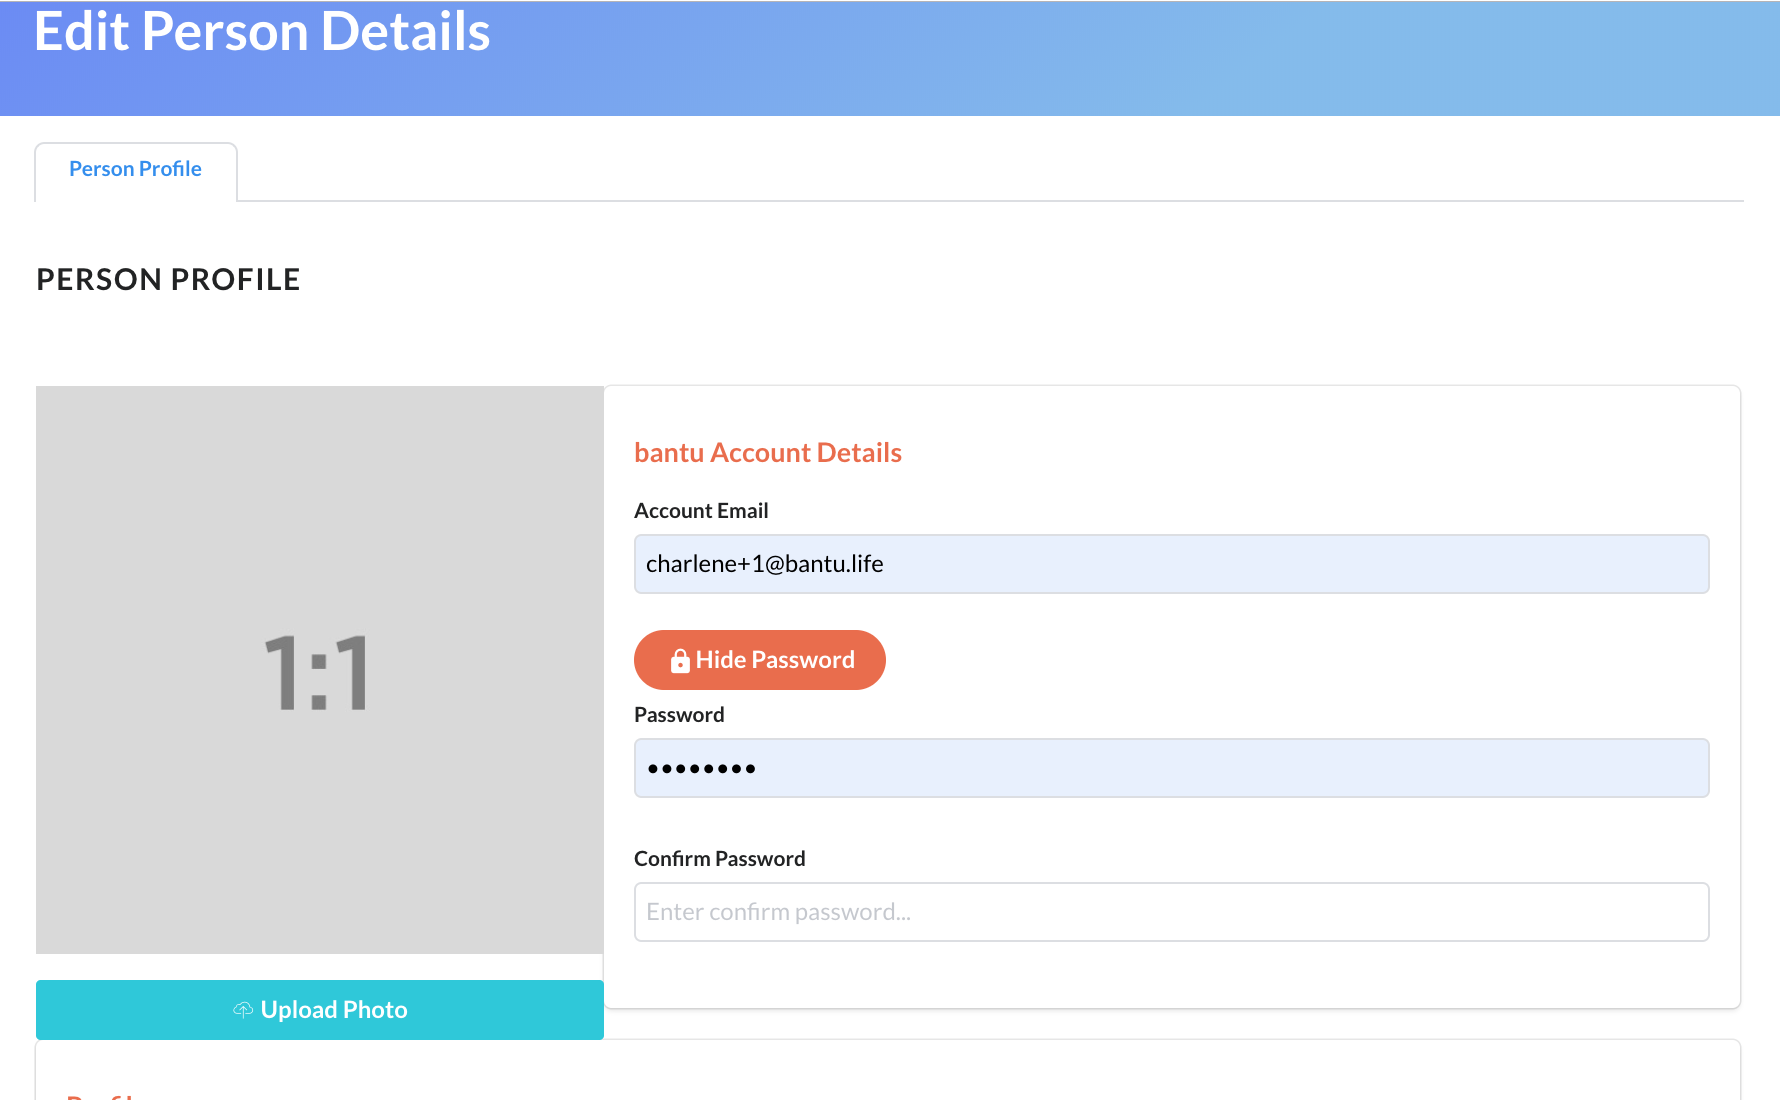Click the Account Email label

click(x=701, y=511)
